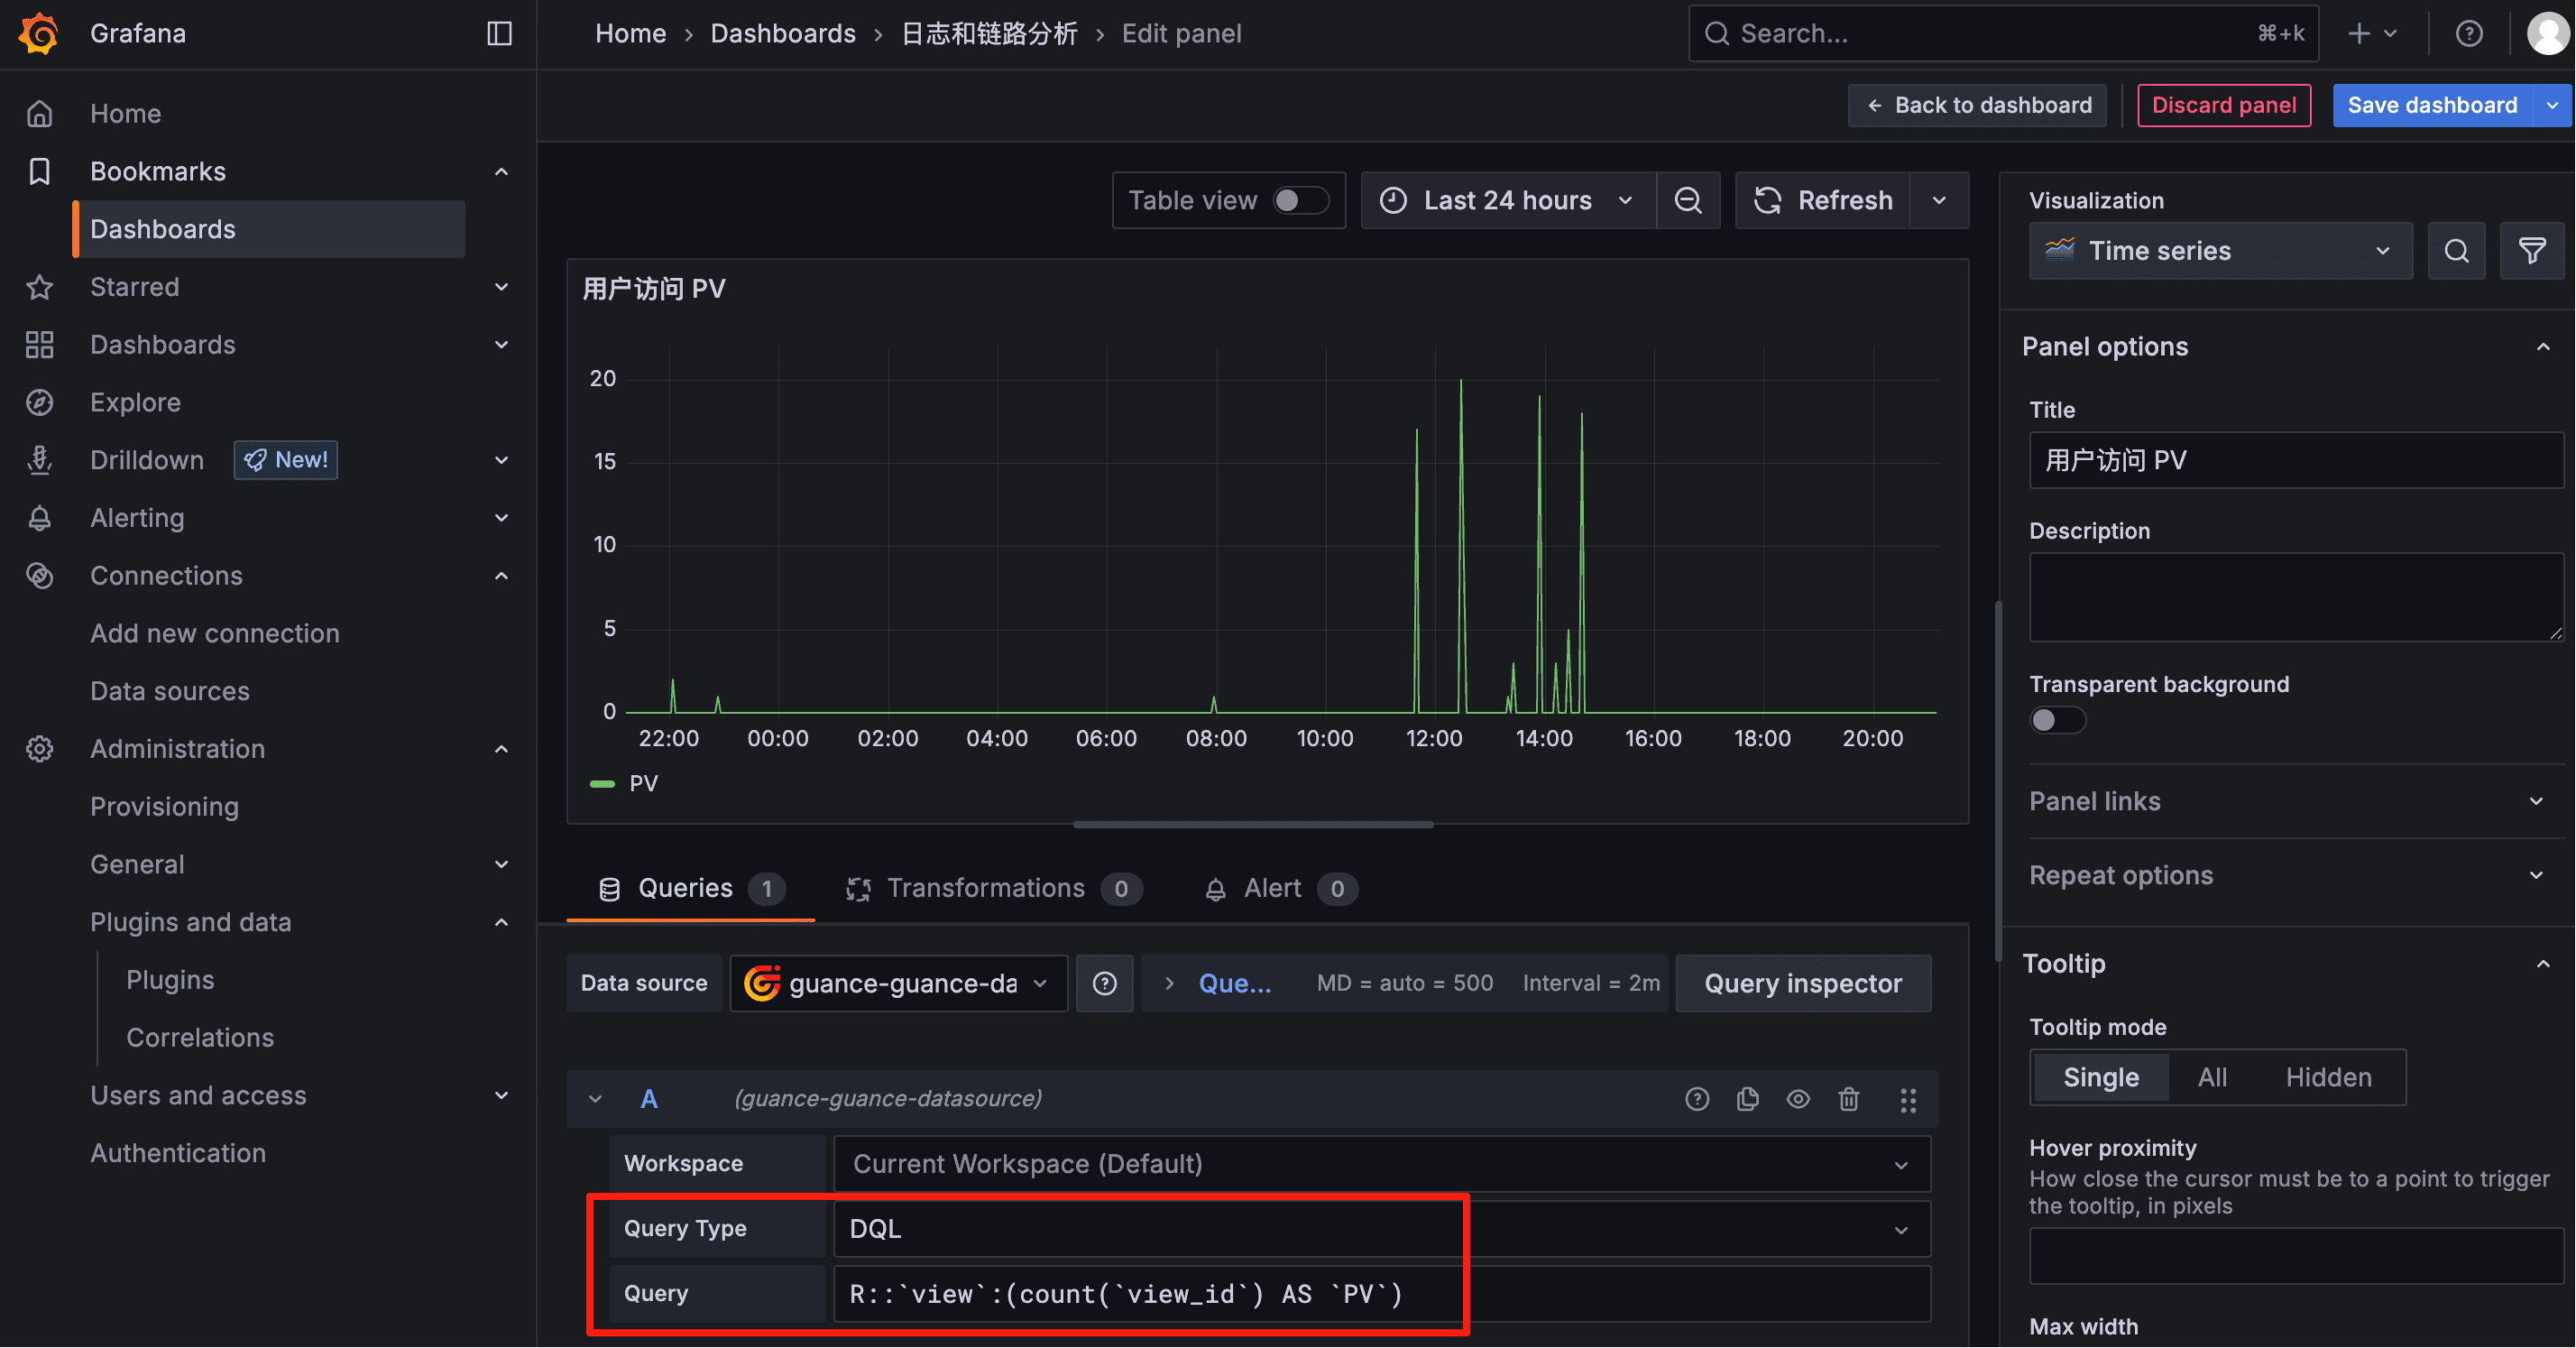Duplicate query A with copy icon

tap(1747, 1099)
